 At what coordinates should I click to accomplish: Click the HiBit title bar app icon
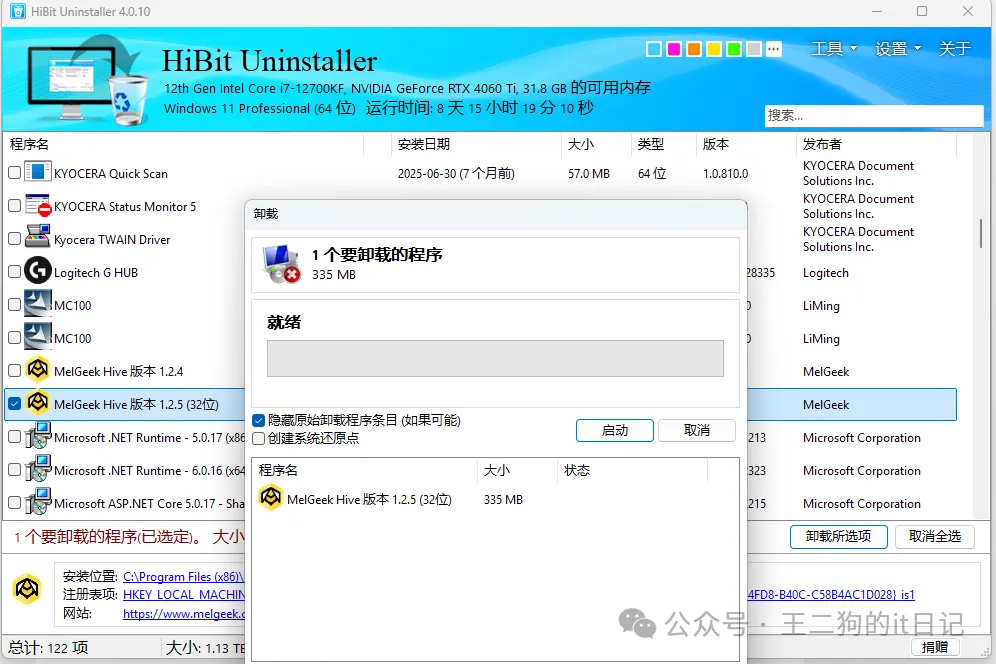click(x=18, y=11)
